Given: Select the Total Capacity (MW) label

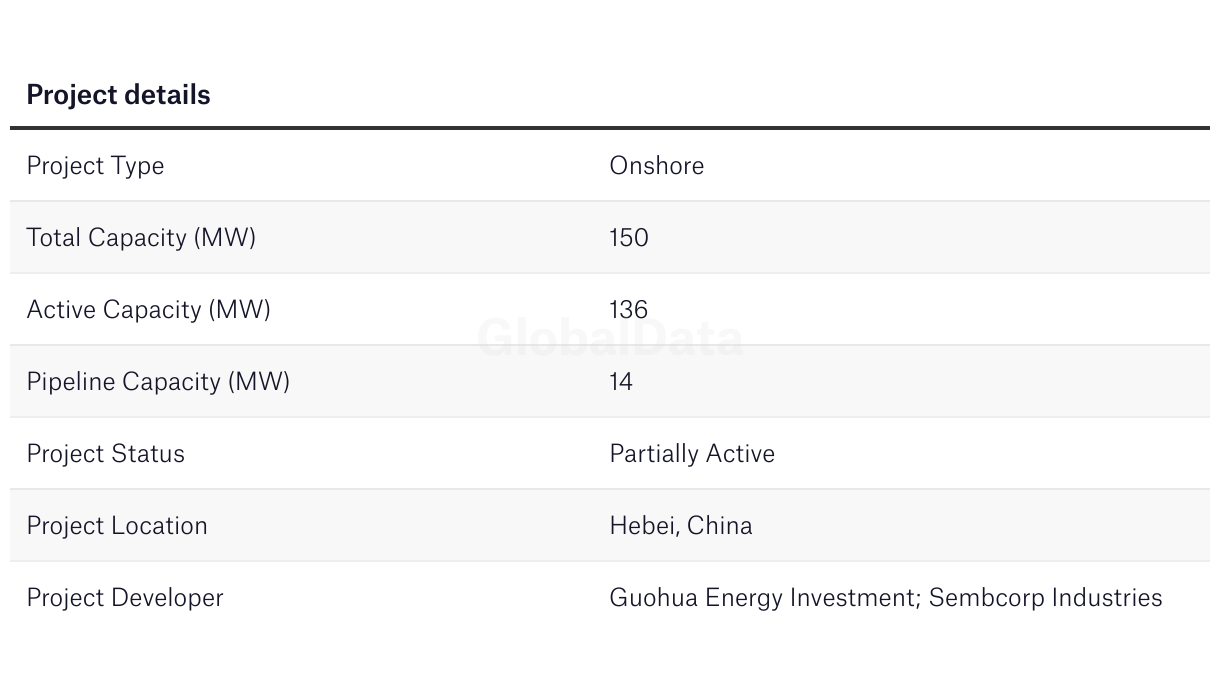Looking at the screenshot, I should pyautogui.click(x=141, y=238).
